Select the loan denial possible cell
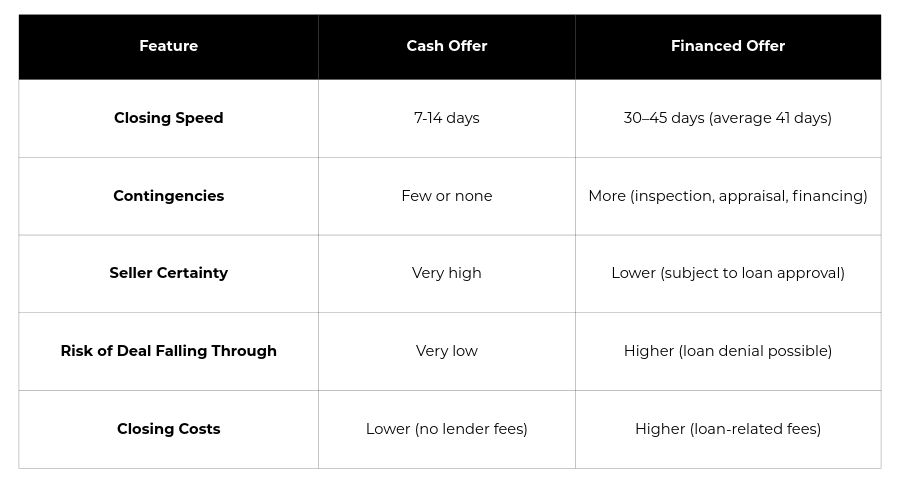Screen dimensions: 900x500 727,351
